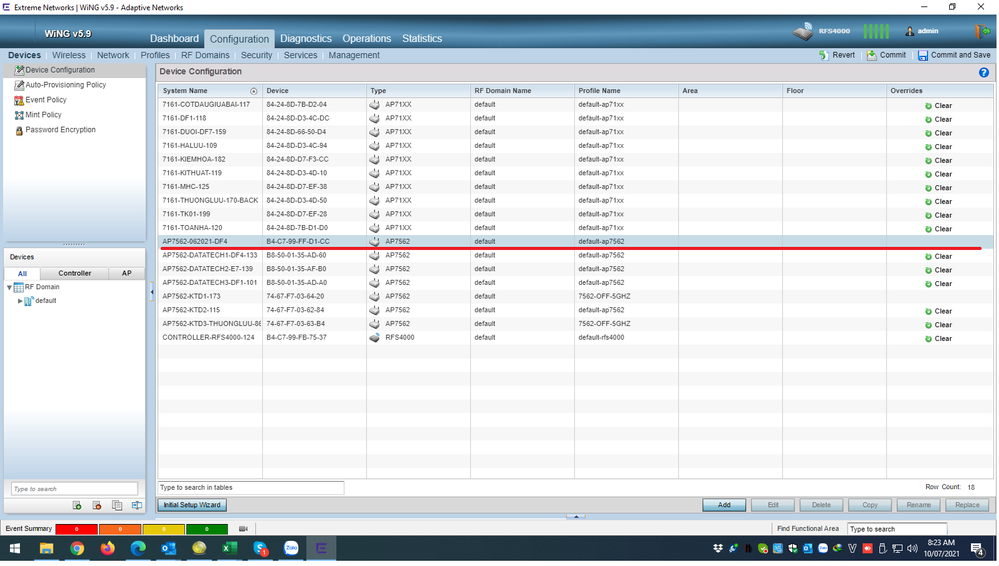
Task: Select row 7161-HALUU-109
Action: point(575,146)
